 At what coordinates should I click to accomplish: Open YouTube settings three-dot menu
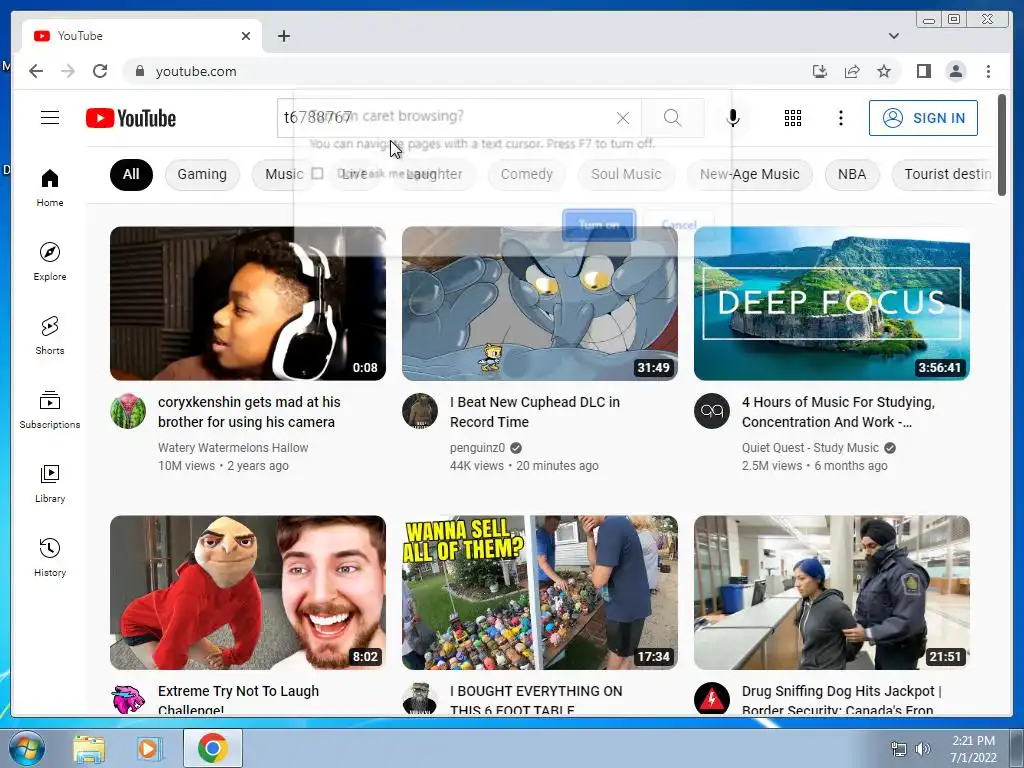pos(840,118)
